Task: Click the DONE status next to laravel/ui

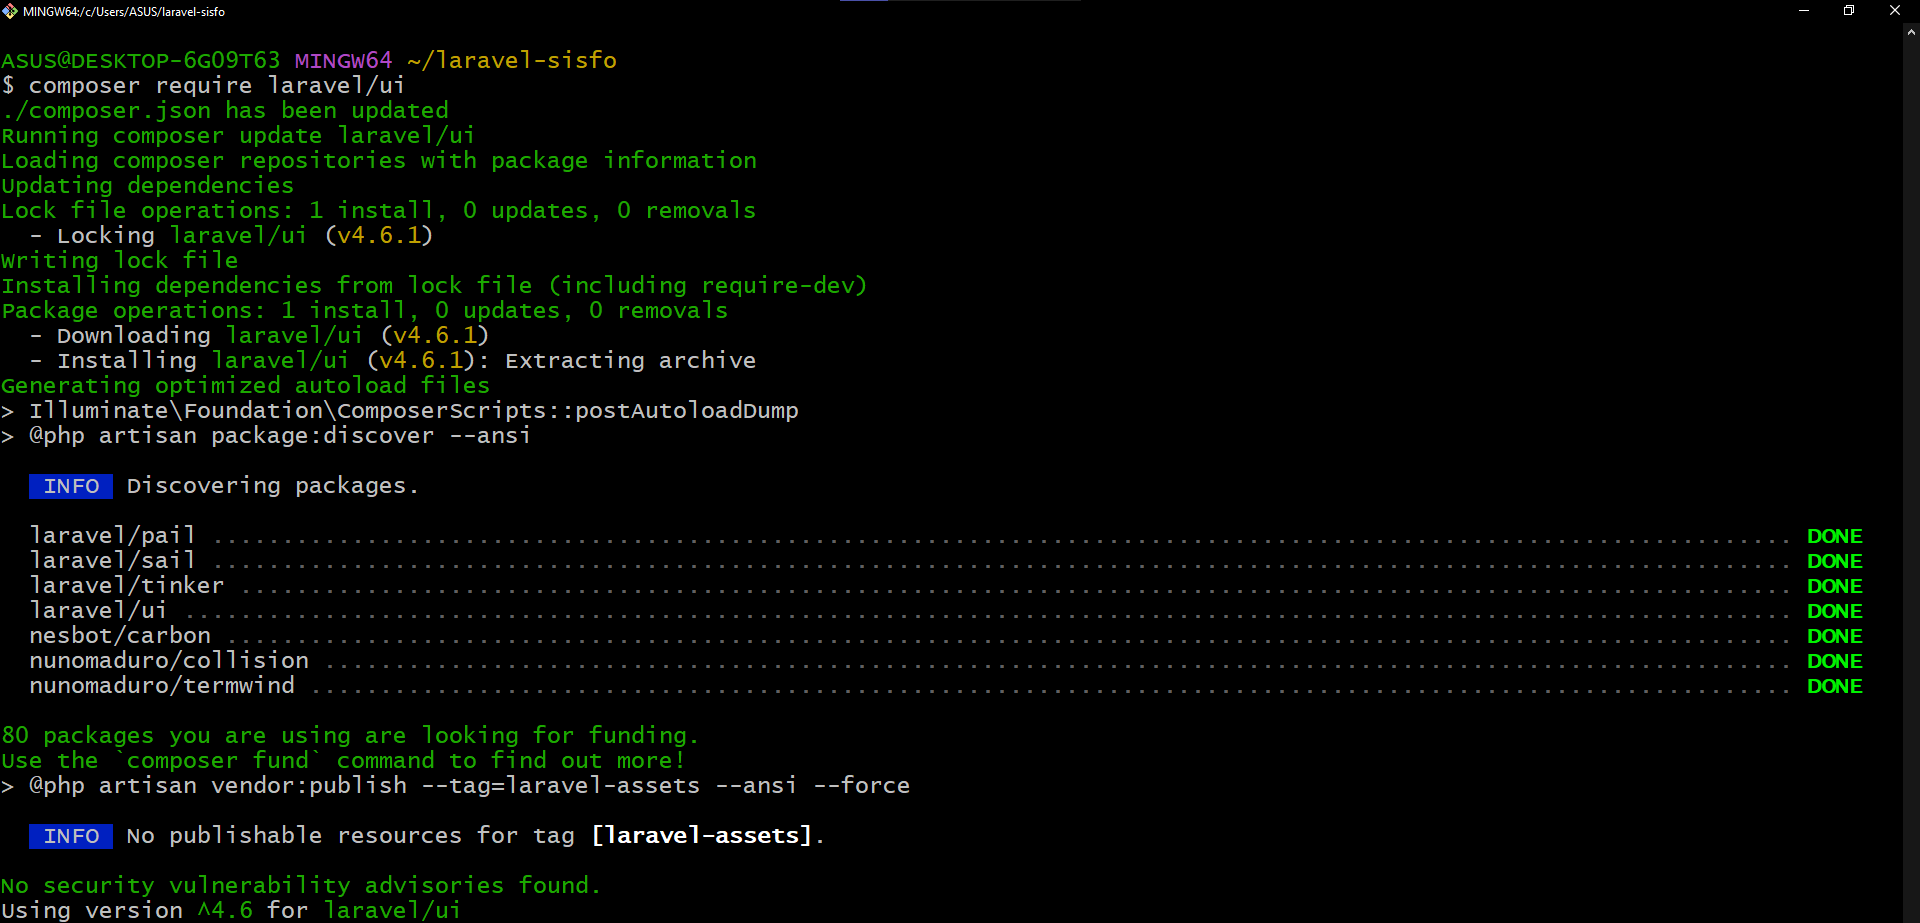Action: [x=1835, y=610]
